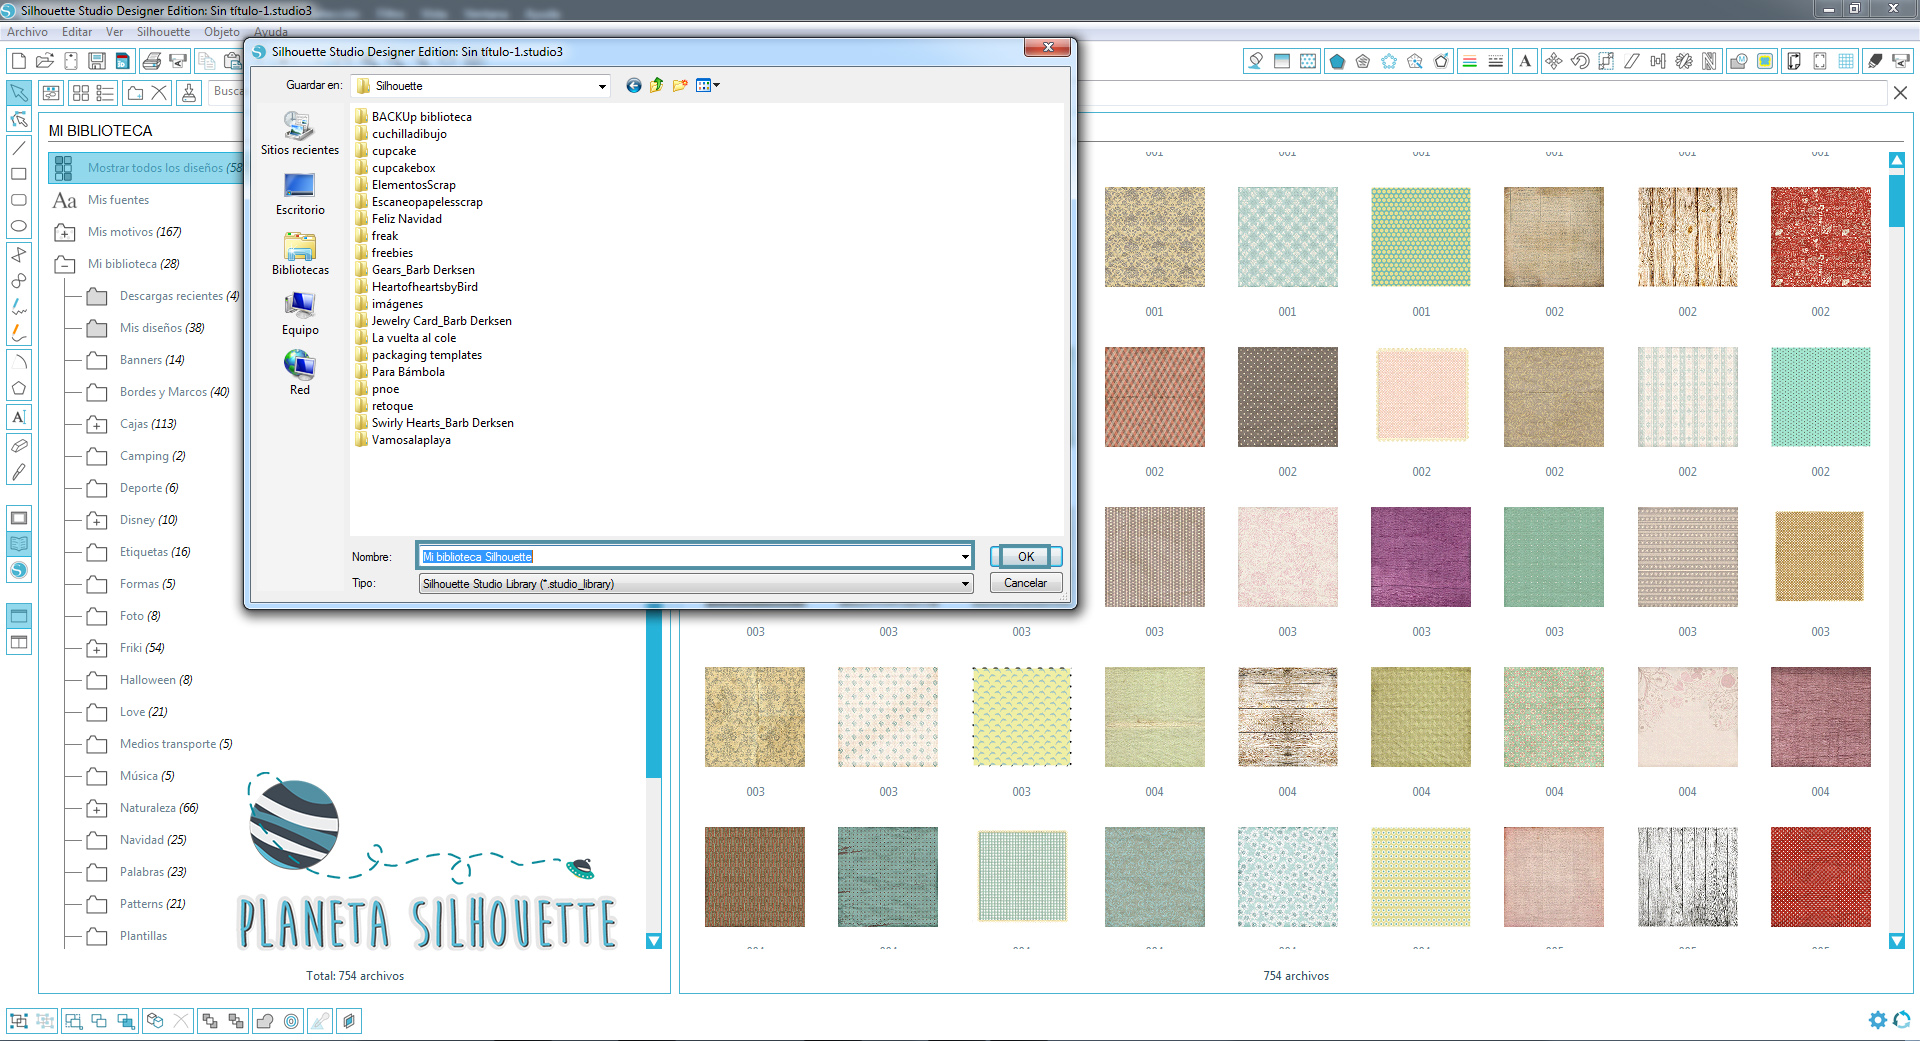Click the Offset icon in bottom toolbar
Viewport: 1920px width, 1041px height.
291,1021
